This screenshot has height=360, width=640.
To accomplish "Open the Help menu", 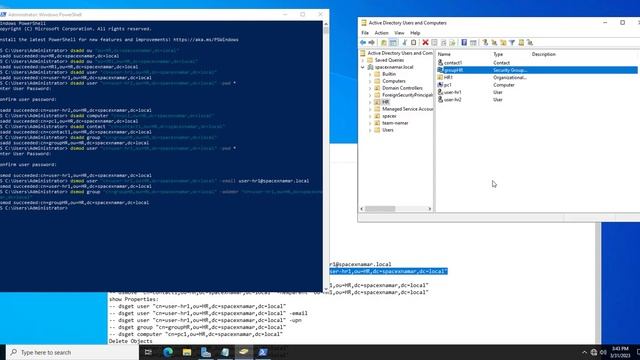I will coord(415,33).
